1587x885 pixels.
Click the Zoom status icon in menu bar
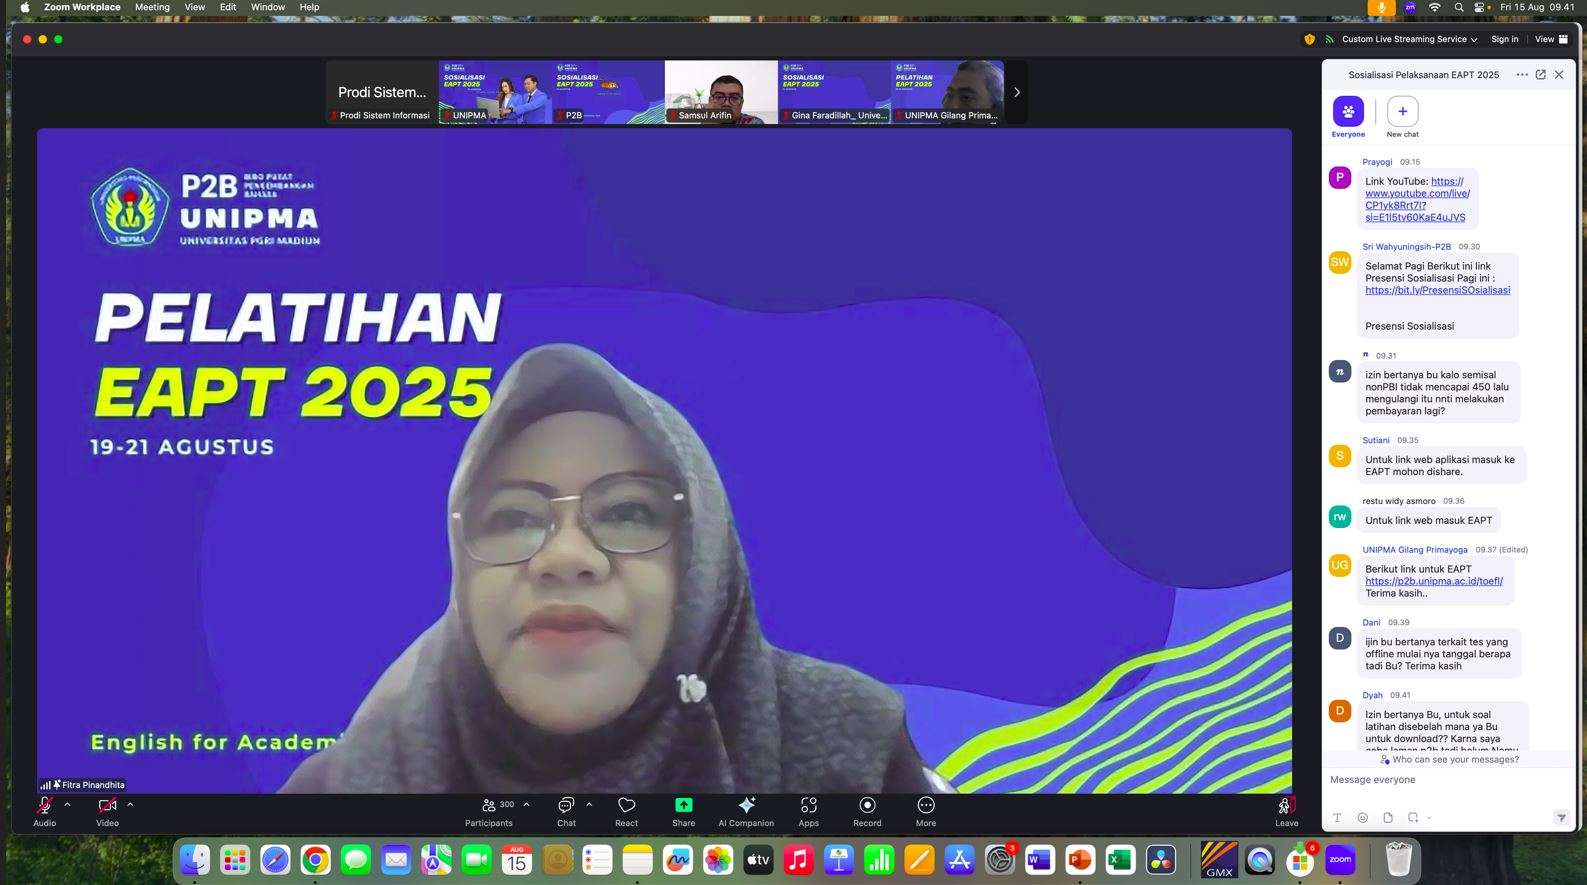[x=1410, y=7]
